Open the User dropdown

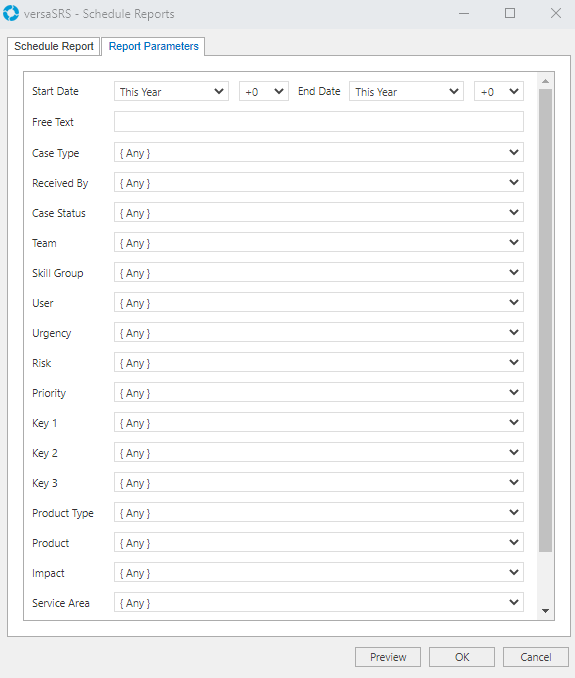tap(319, 302)
